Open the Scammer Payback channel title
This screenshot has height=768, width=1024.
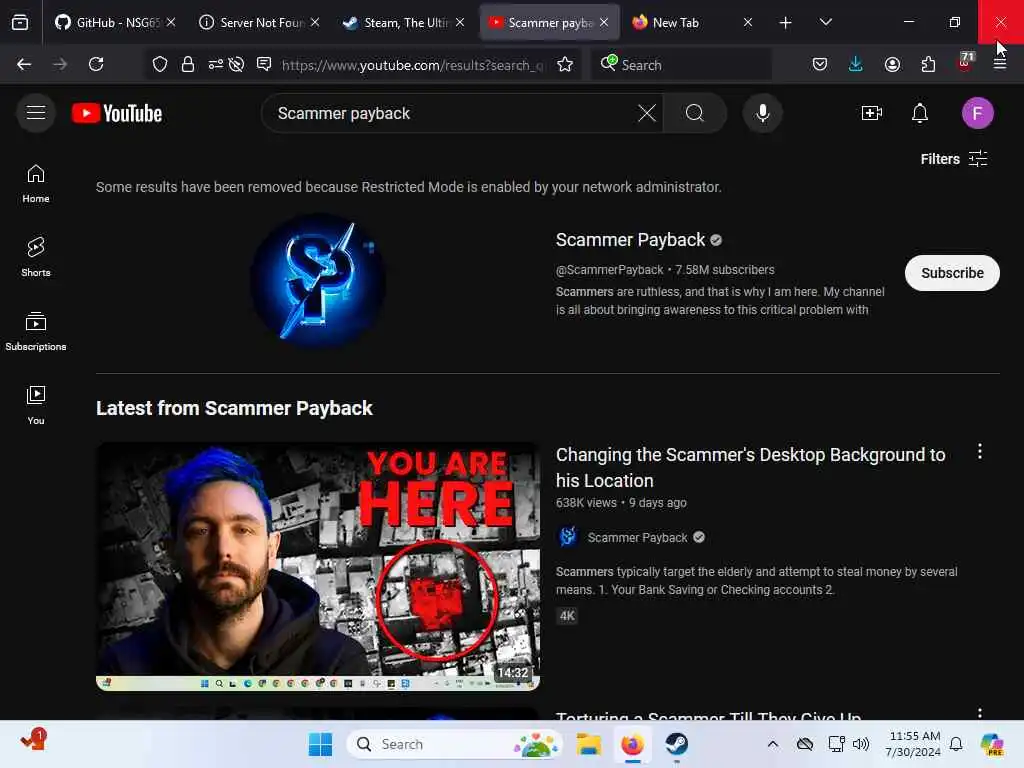630,240
